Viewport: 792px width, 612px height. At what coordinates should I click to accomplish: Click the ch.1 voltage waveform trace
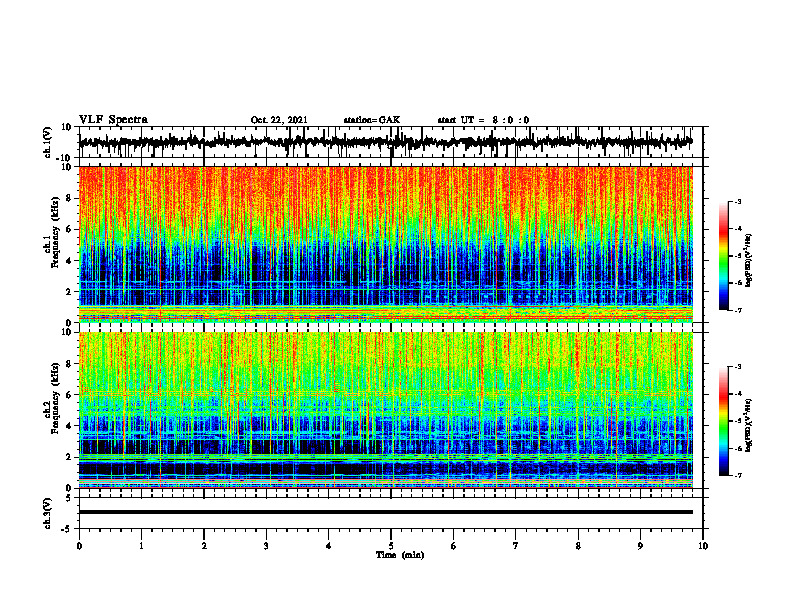pos(385,142)
